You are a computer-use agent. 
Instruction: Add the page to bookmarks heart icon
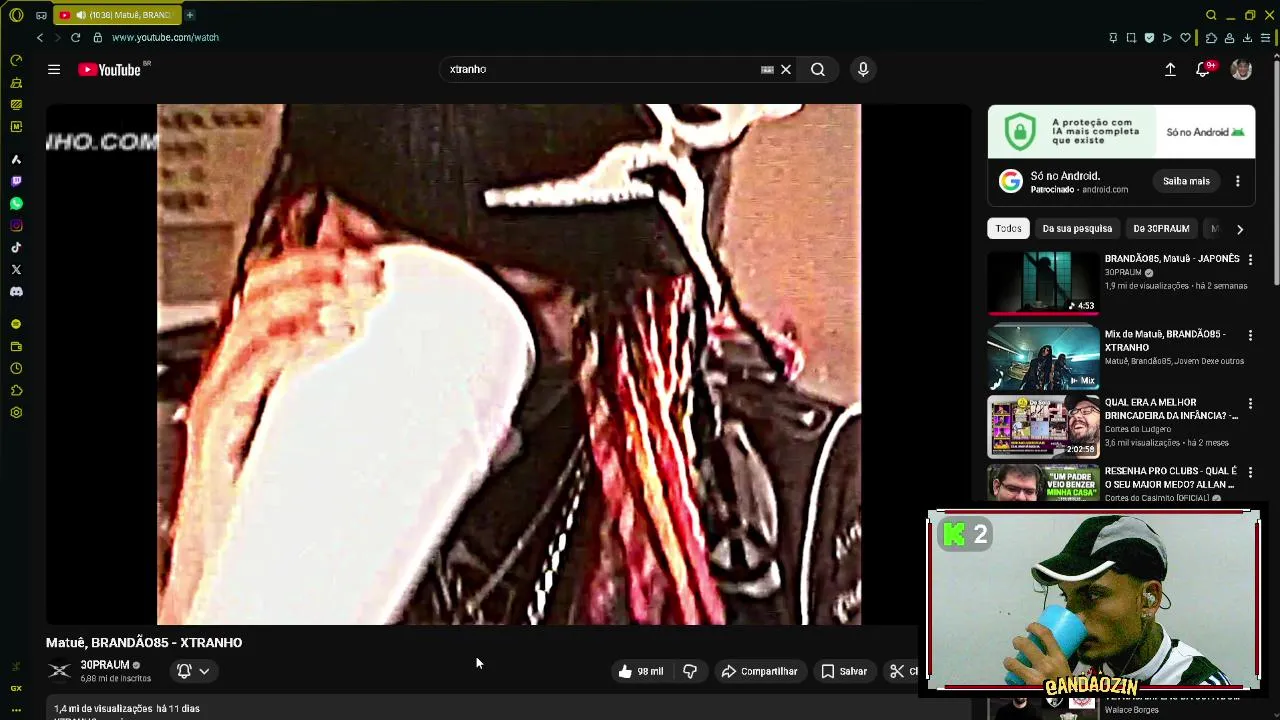(x=1186, y=38)
